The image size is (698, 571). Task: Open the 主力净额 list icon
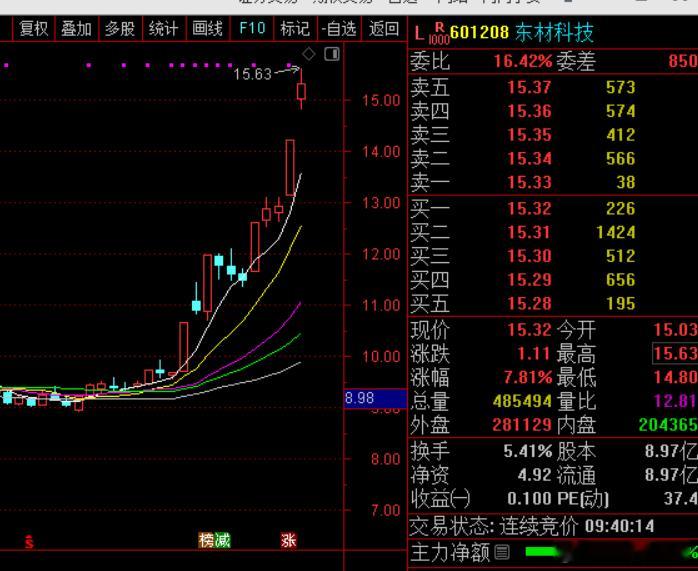(x=502, y=552)
